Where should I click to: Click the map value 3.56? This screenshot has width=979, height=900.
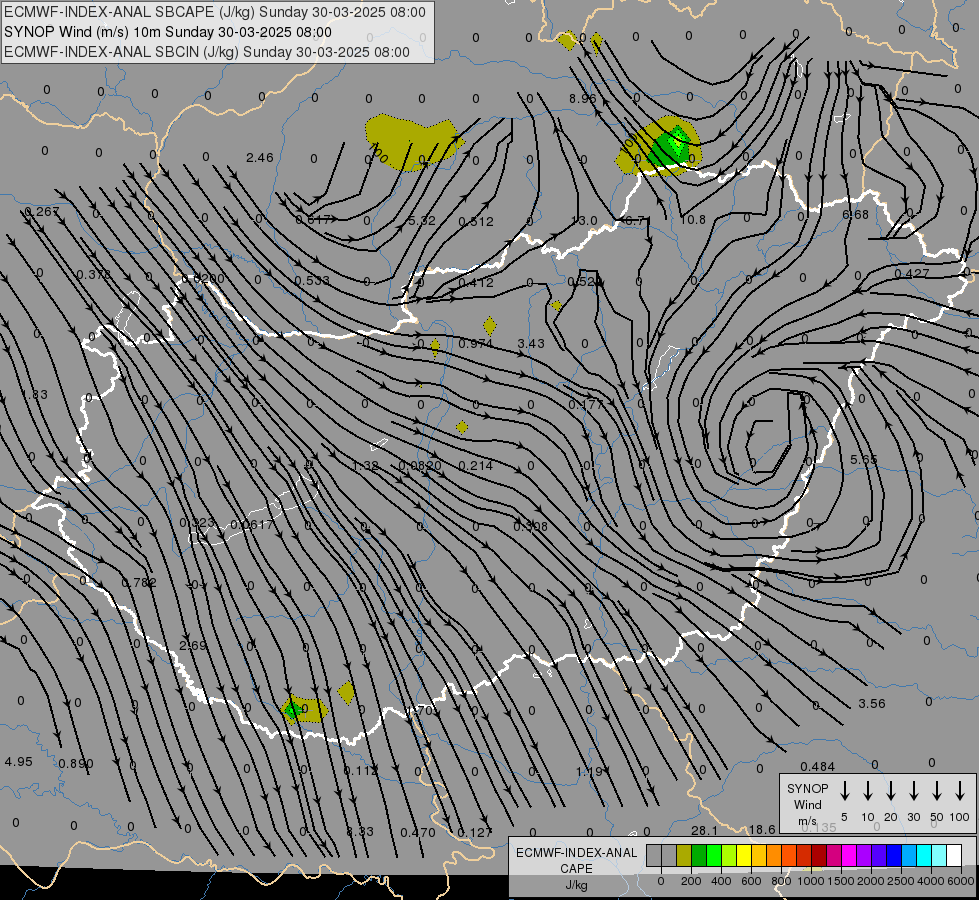tap(872, 703)
